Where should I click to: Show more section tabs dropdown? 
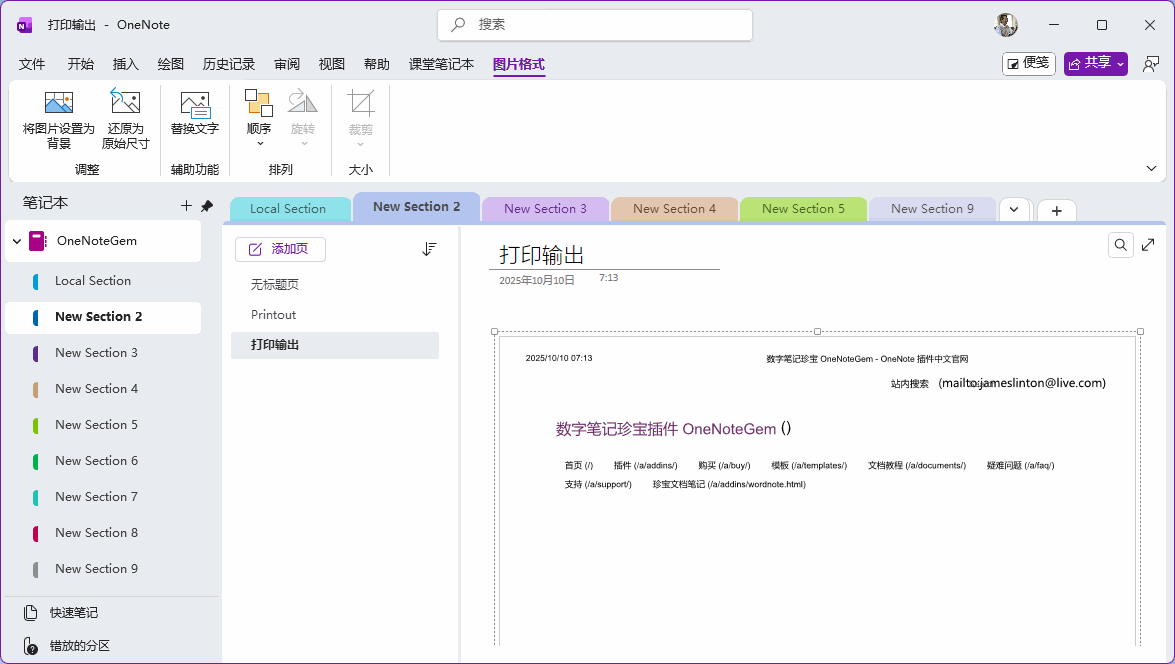point(1014,209)
